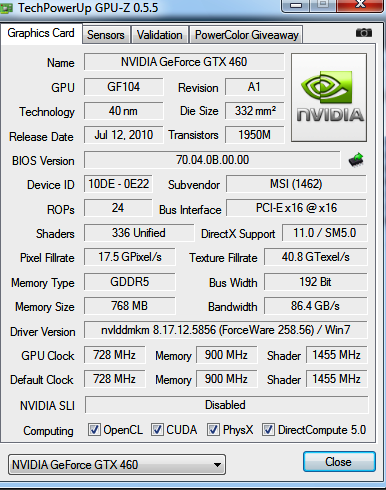Click the Driver Version field

pos(226,330)
